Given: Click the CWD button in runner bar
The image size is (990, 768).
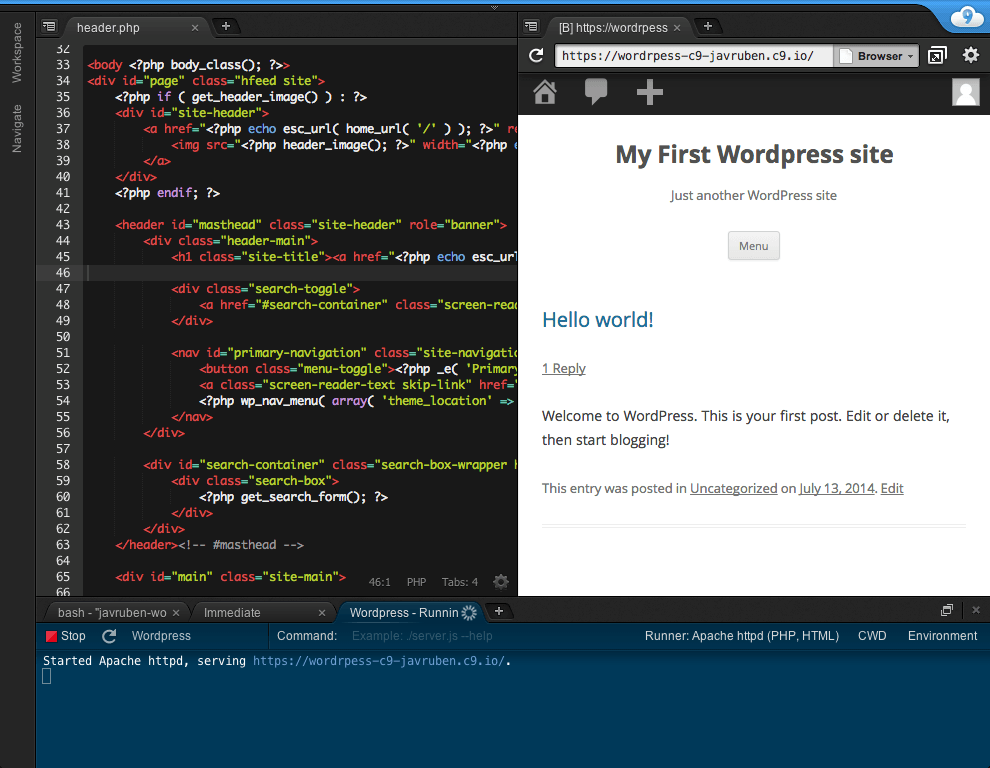Looking at the screenshot, I should tap(872, 636).
